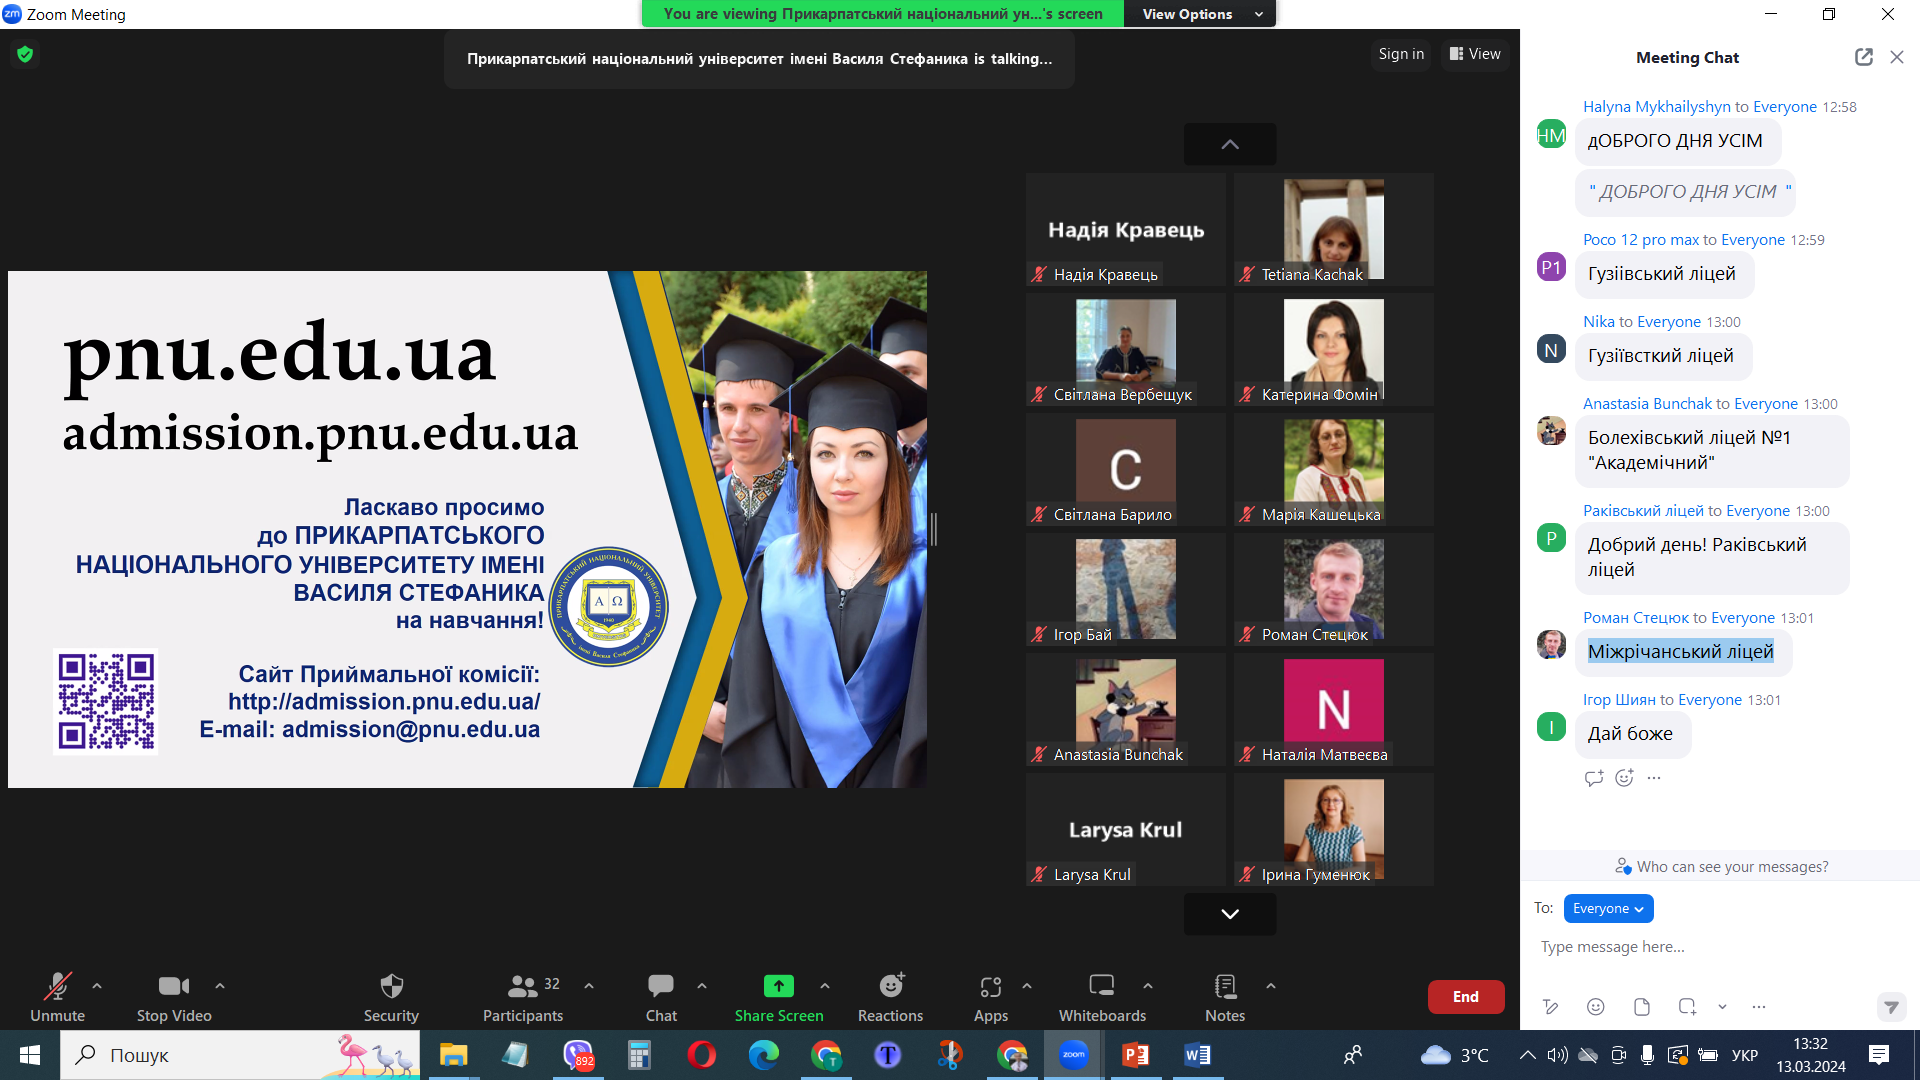
Task: Open the Security shield icon
Action: coord(391,987)
